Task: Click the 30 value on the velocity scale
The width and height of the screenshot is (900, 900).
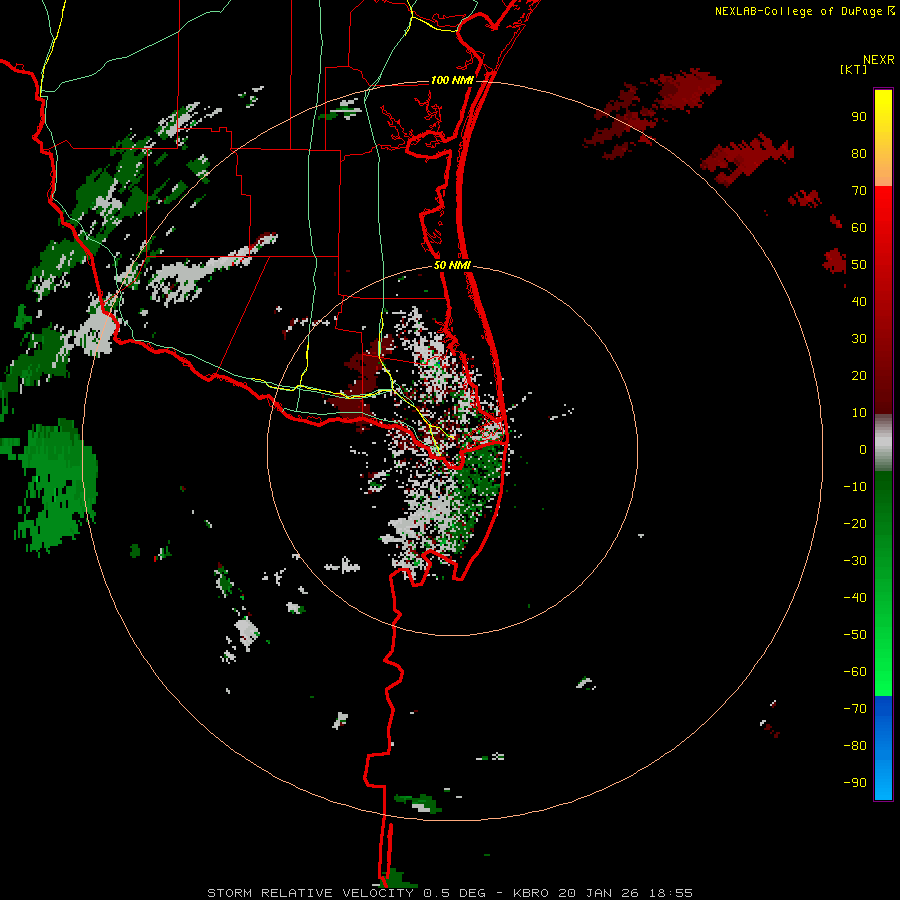Action: point(859,339)
